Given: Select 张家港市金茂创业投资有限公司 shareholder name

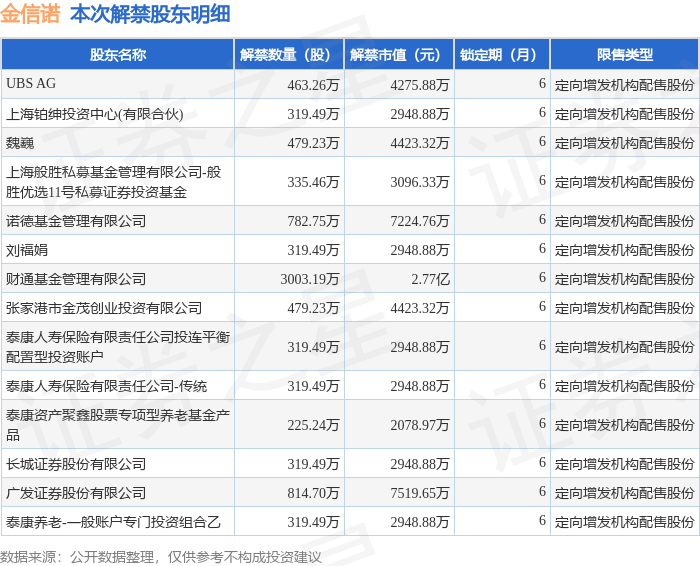Looking at the screenshot, I should [x=104, y=308].
